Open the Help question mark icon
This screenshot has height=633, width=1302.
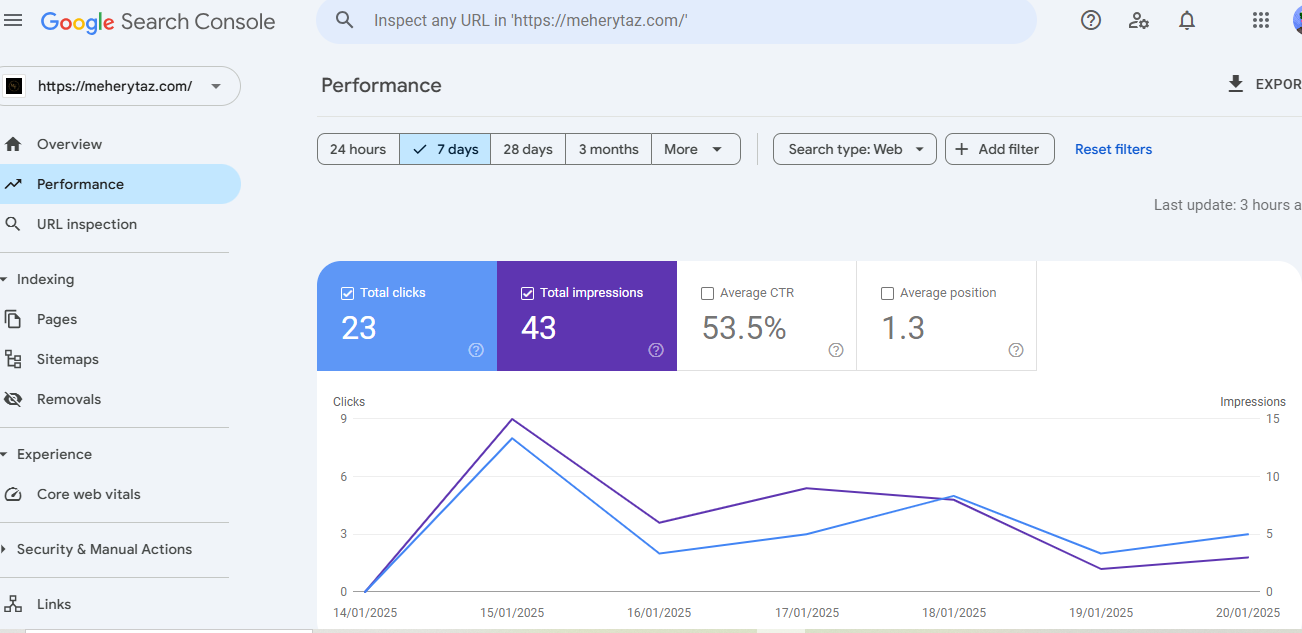[1091, 20]
